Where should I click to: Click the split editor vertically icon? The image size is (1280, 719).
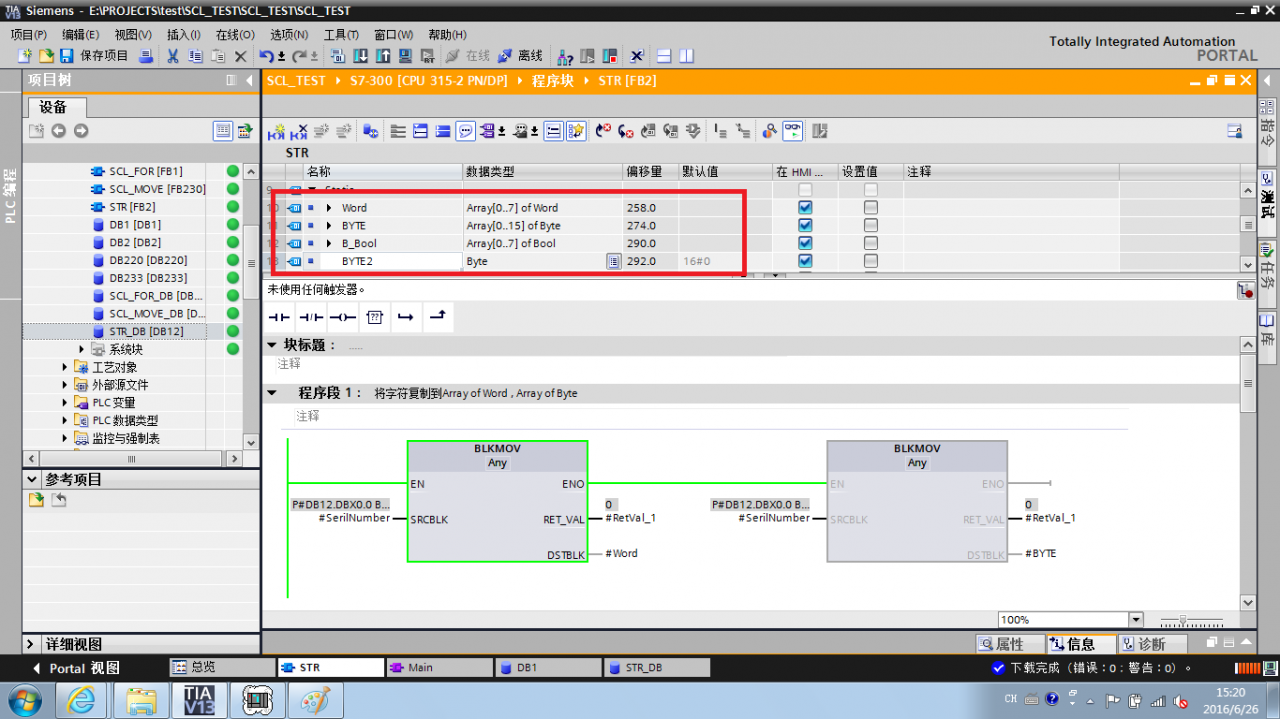[686, 56]
